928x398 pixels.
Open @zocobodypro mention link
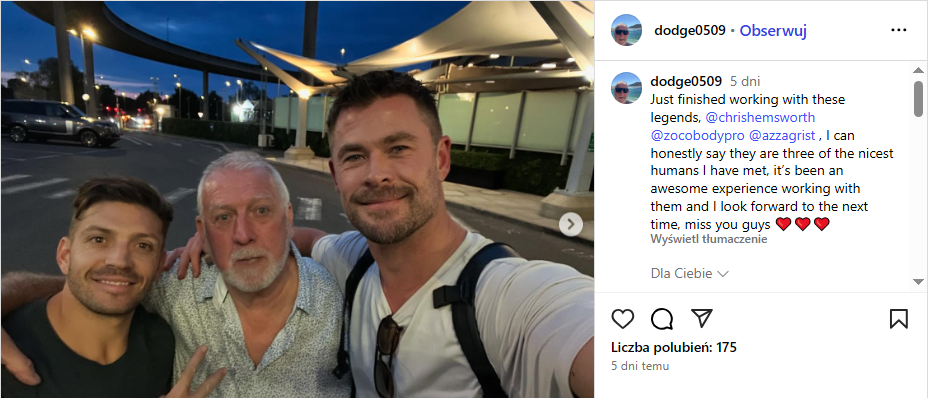point(697,136)
